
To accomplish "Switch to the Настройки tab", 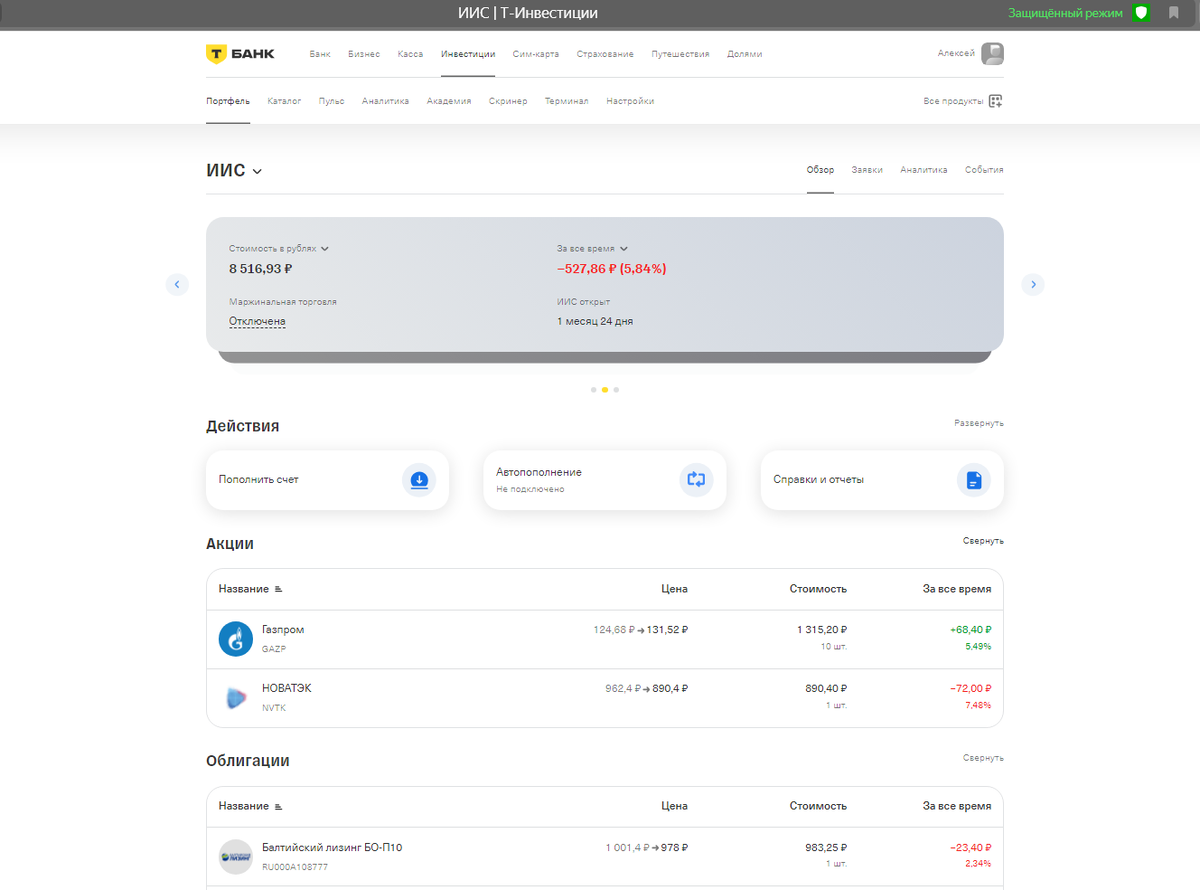I will pyautogui.click(x=630, y=101).
